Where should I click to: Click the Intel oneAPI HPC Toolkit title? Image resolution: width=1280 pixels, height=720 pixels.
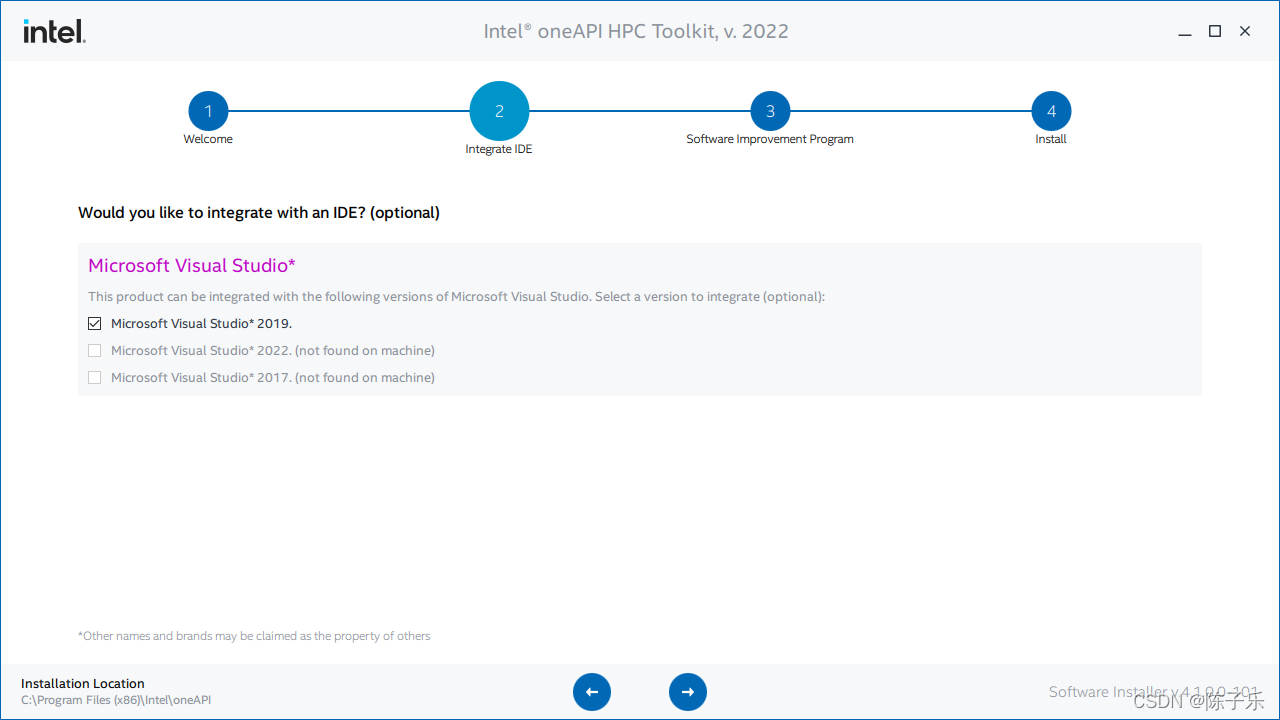636,31
